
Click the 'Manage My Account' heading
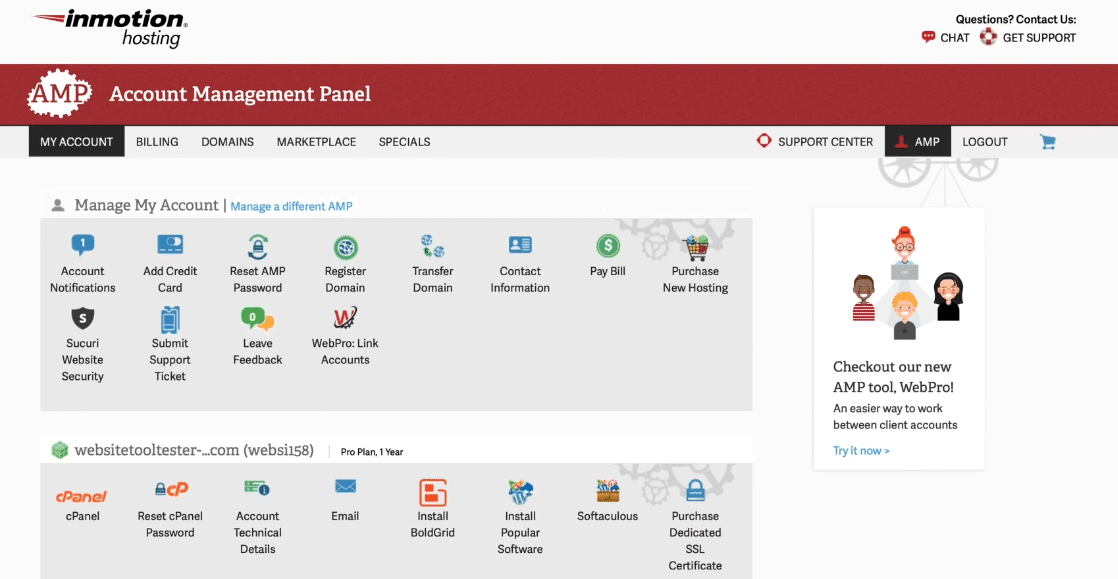(146, 205)
